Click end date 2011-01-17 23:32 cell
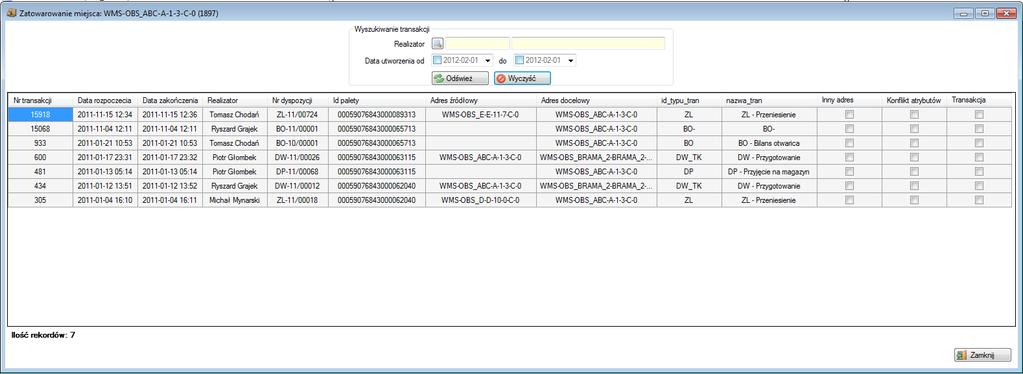The width and height of the screenshot is (1023, 374). click(170, 157)
